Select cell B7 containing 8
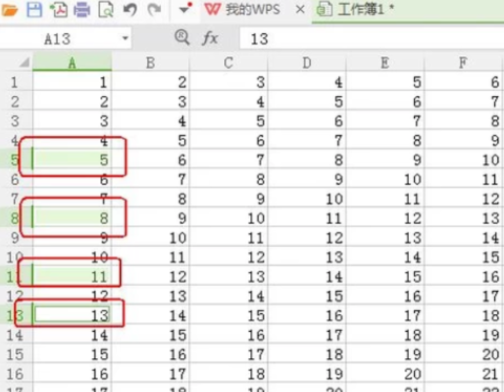 click(150, 199)
